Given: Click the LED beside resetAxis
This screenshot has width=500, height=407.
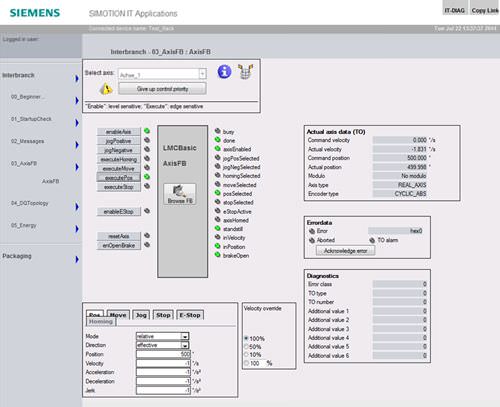Looking at the screenshot, I should (x=147, y=235).
